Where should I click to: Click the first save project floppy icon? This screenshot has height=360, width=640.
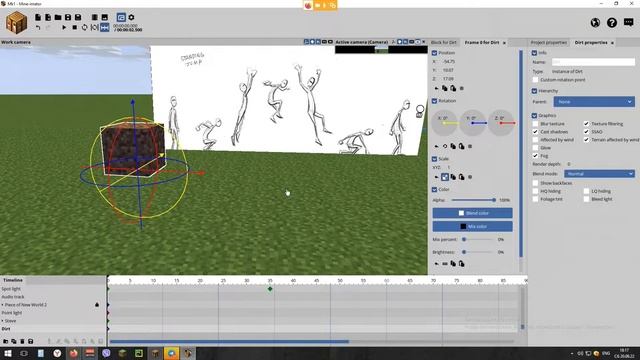click(x=68, y=17)
